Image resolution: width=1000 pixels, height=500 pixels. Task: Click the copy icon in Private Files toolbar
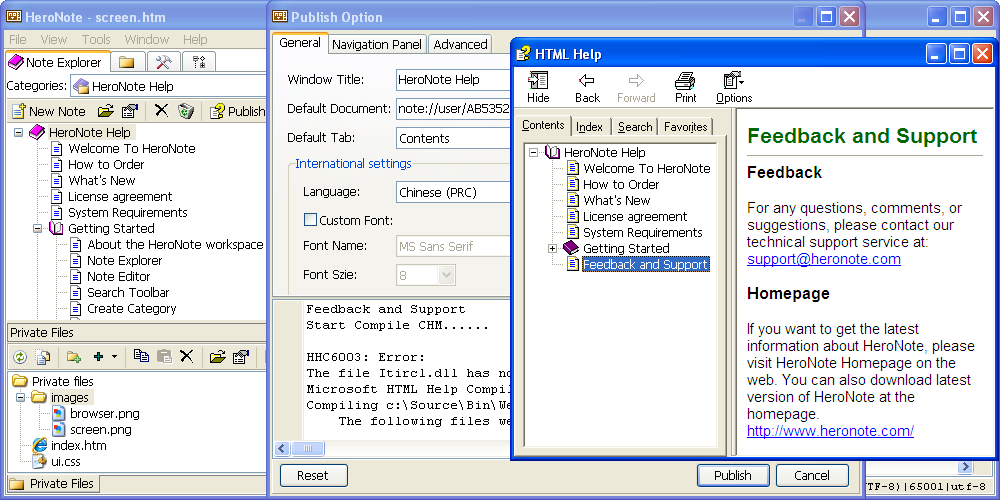click(x=141, y=357)
